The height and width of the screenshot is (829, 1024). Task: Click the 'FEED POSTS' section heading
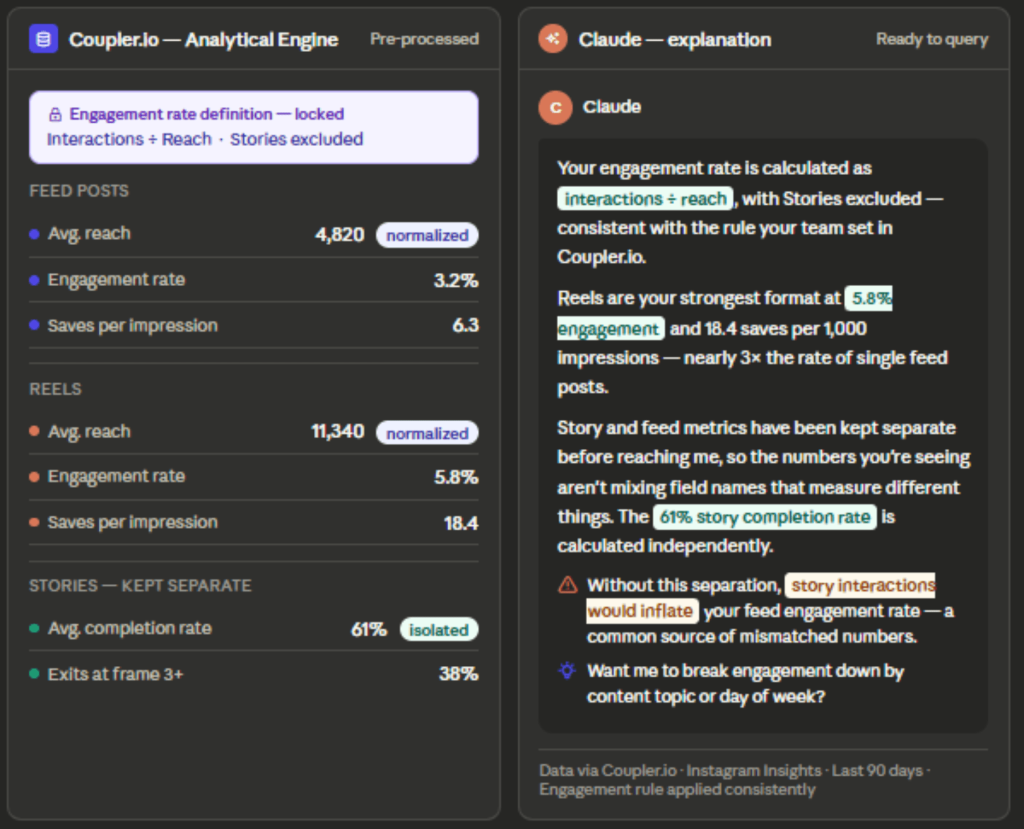pos(79,191)
